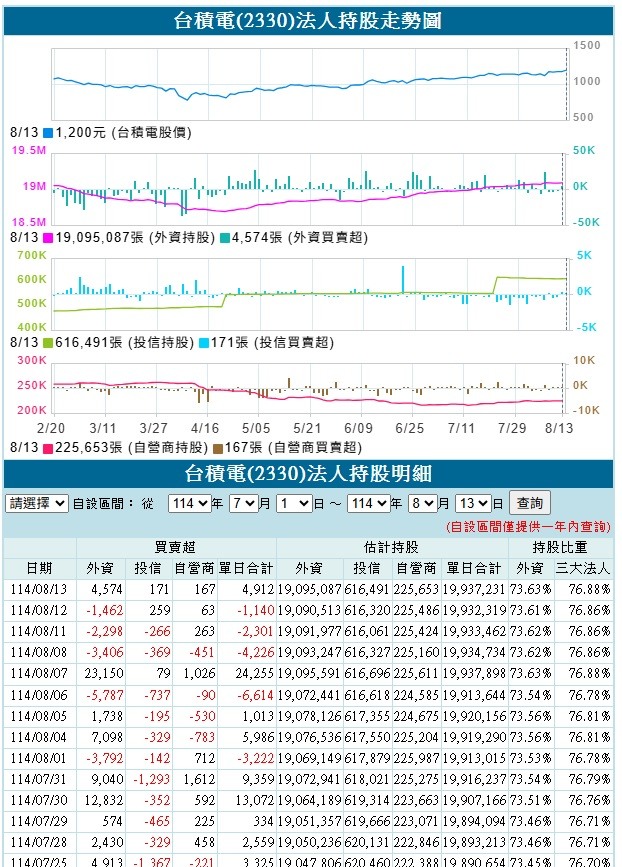The width and height of the screenshot is (622, 867).
Task: Select the 114/07/31 date cell
Action: (x=39, y=780)
